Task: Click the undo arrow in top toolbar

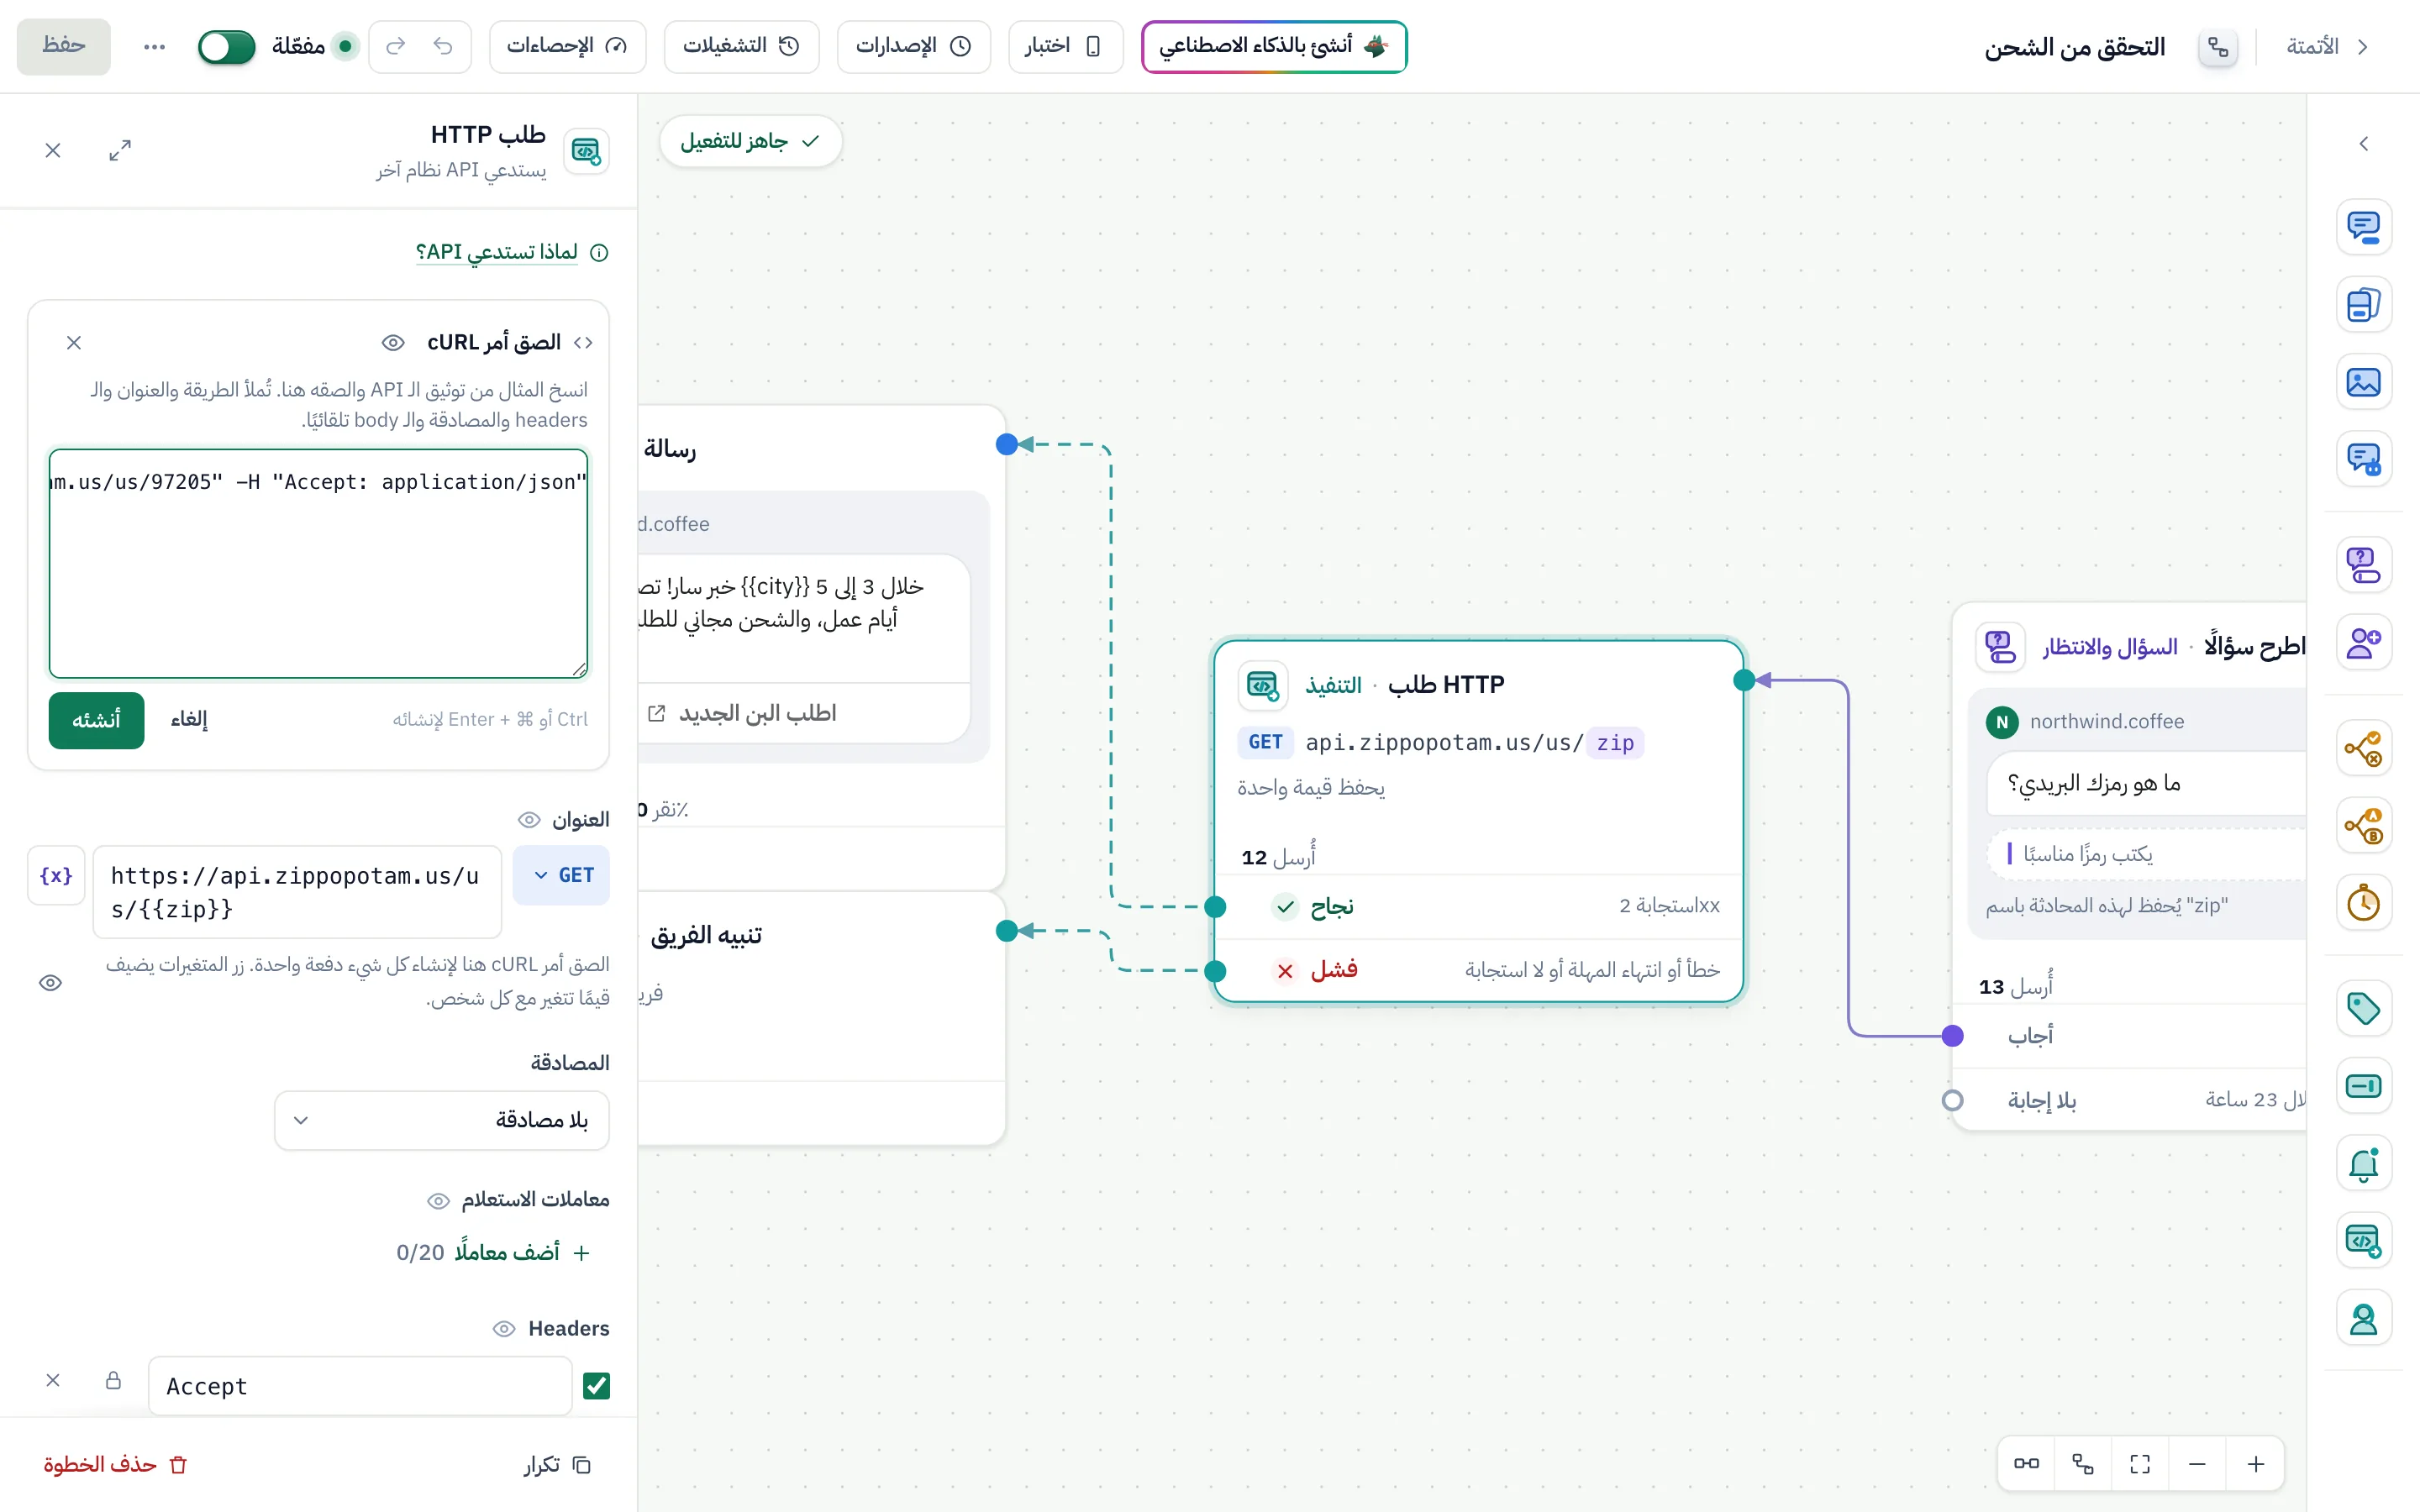Action: tap(443, 46)
